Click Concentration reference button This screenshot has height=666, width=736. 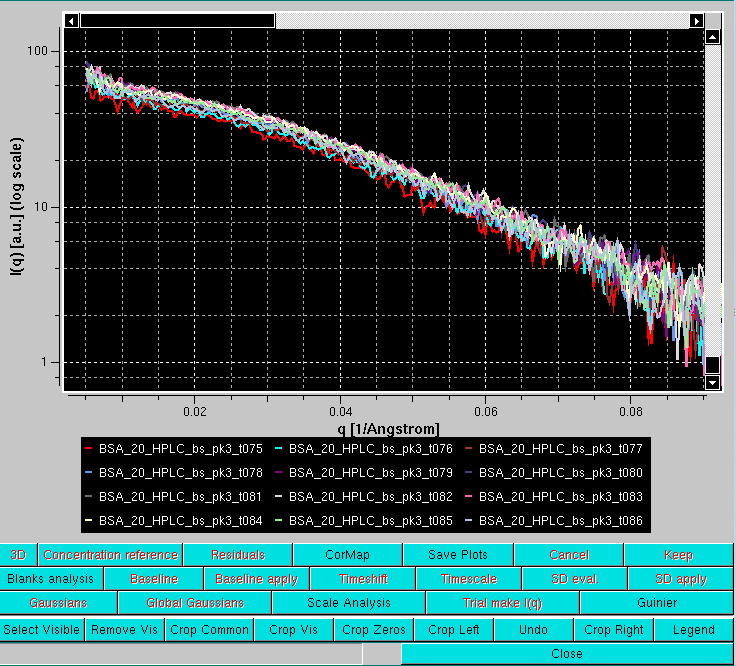(110, 555)
